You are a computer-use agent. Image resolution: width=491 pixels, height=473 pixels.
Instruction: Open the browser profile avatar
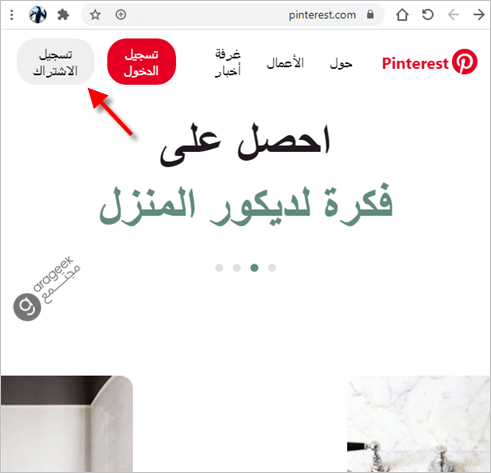(38, 15)
